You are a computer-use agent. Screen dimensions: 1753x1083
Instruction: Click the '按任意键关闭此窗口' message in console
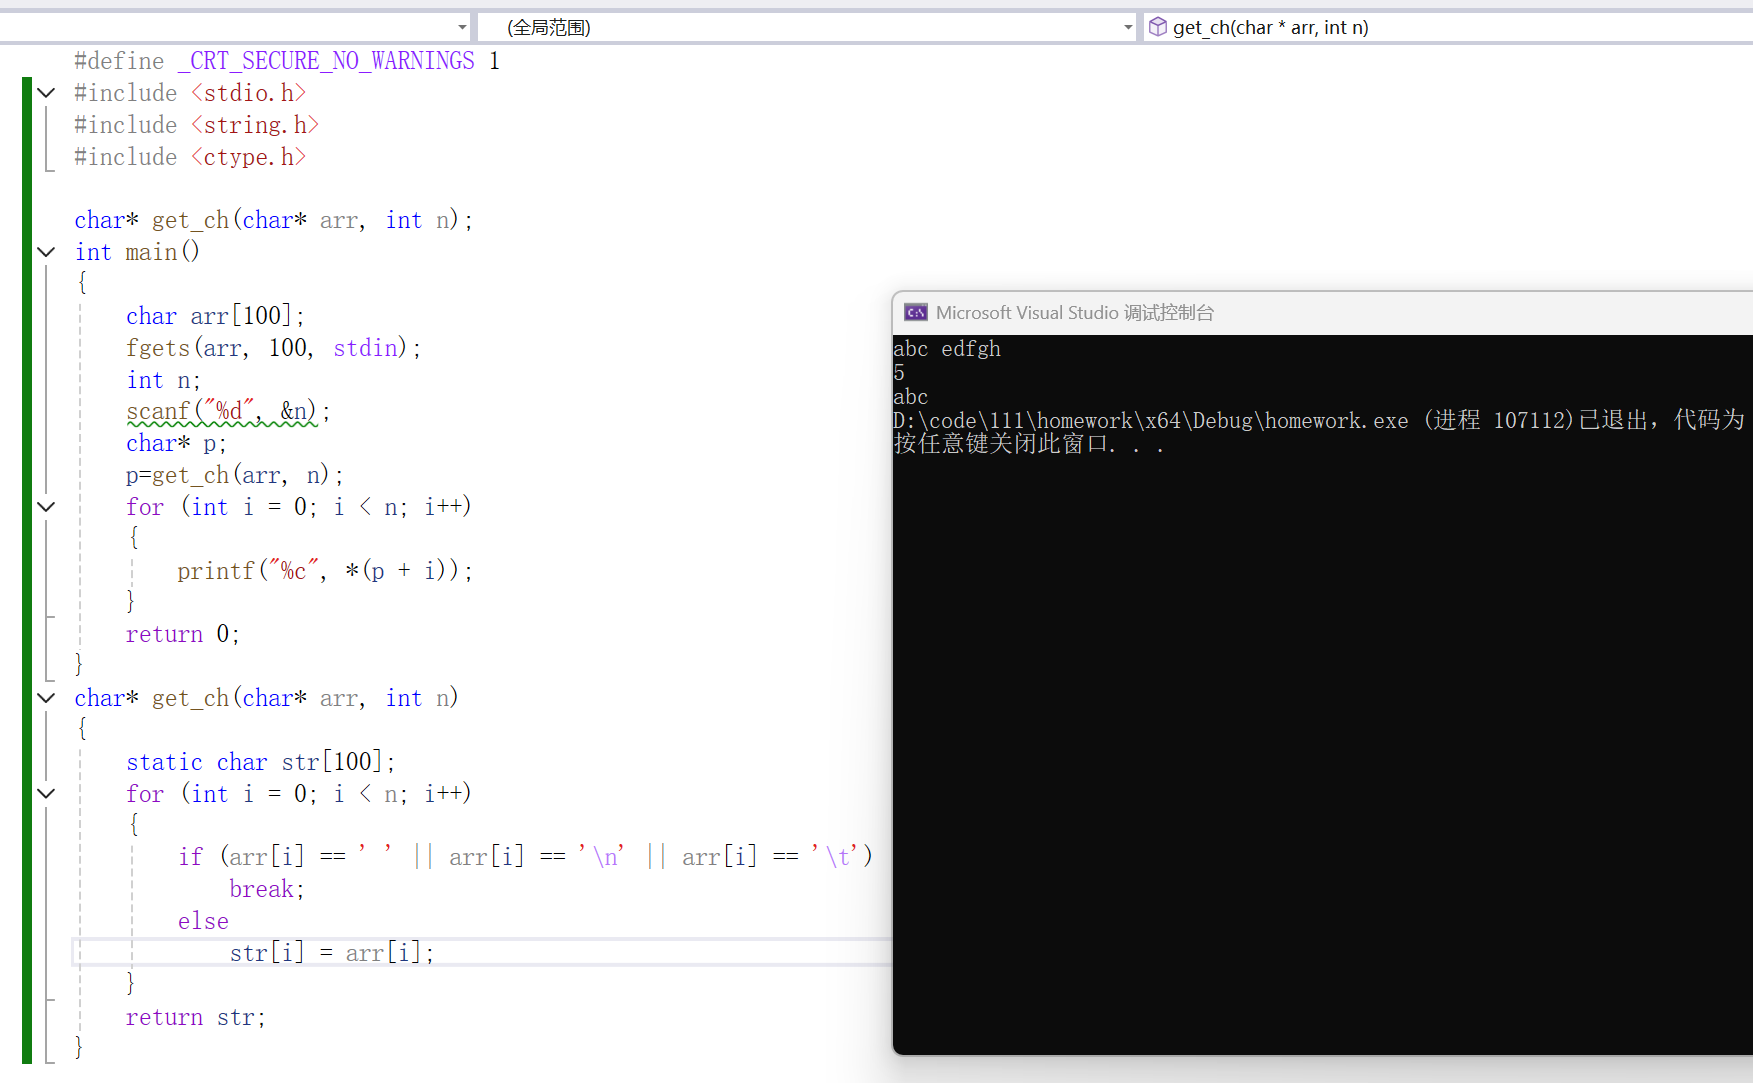[x=1028, y=444]
